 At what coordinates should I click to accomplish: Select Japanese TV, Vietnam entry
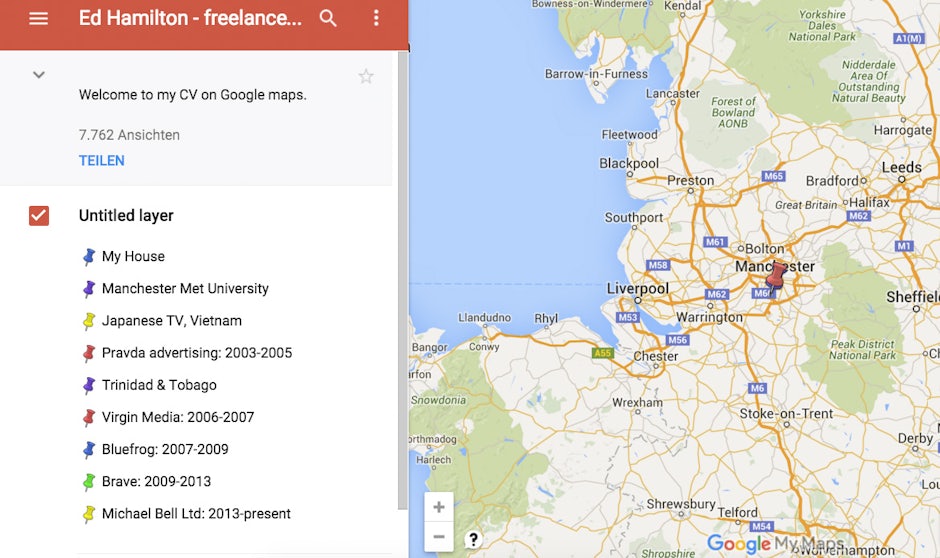coord(171,321)
